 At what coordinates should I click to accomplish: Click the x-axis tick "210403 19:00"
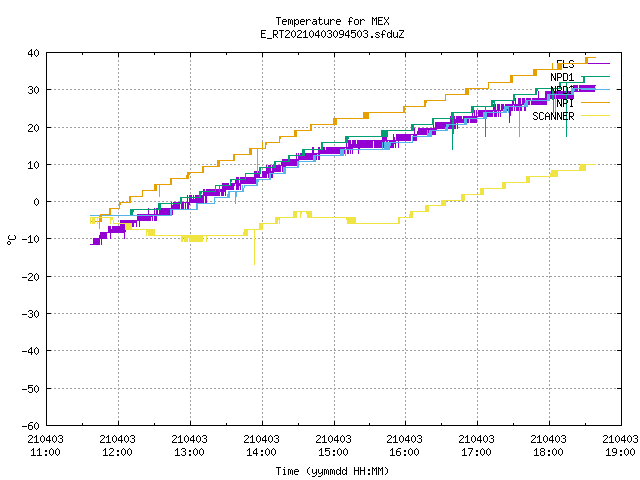click(620, 446)
